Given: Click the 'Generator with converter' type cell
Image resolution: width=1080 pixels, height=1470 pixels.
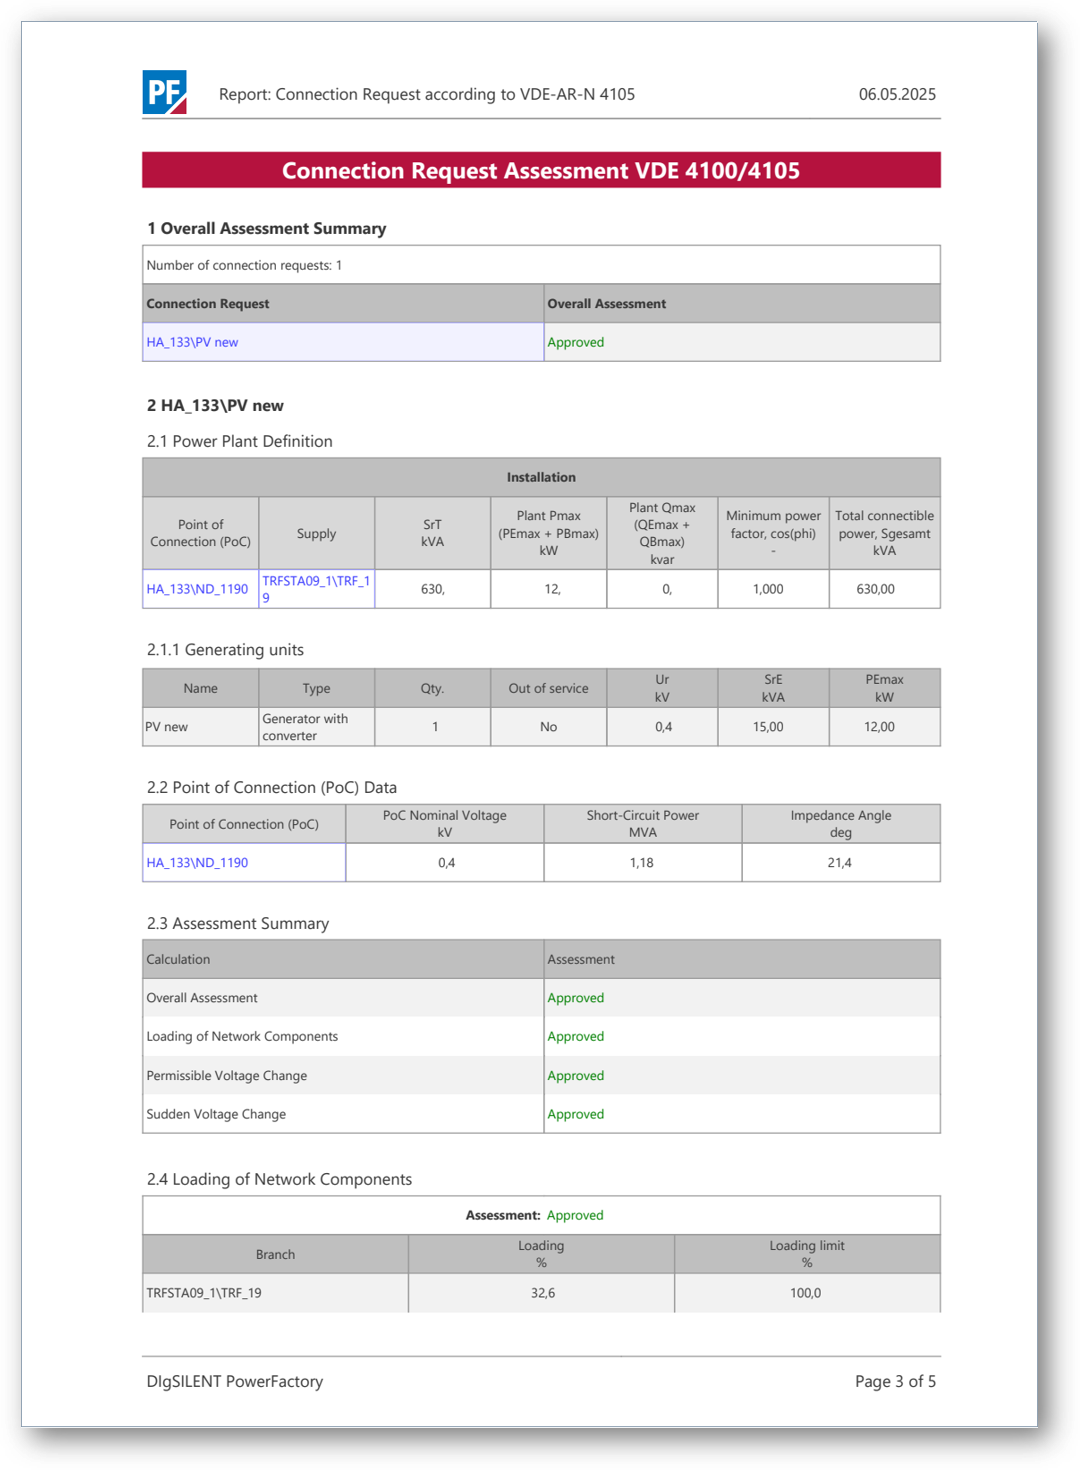Looking at the screenshot, I should pyautogui.click(x=305, y=727).
